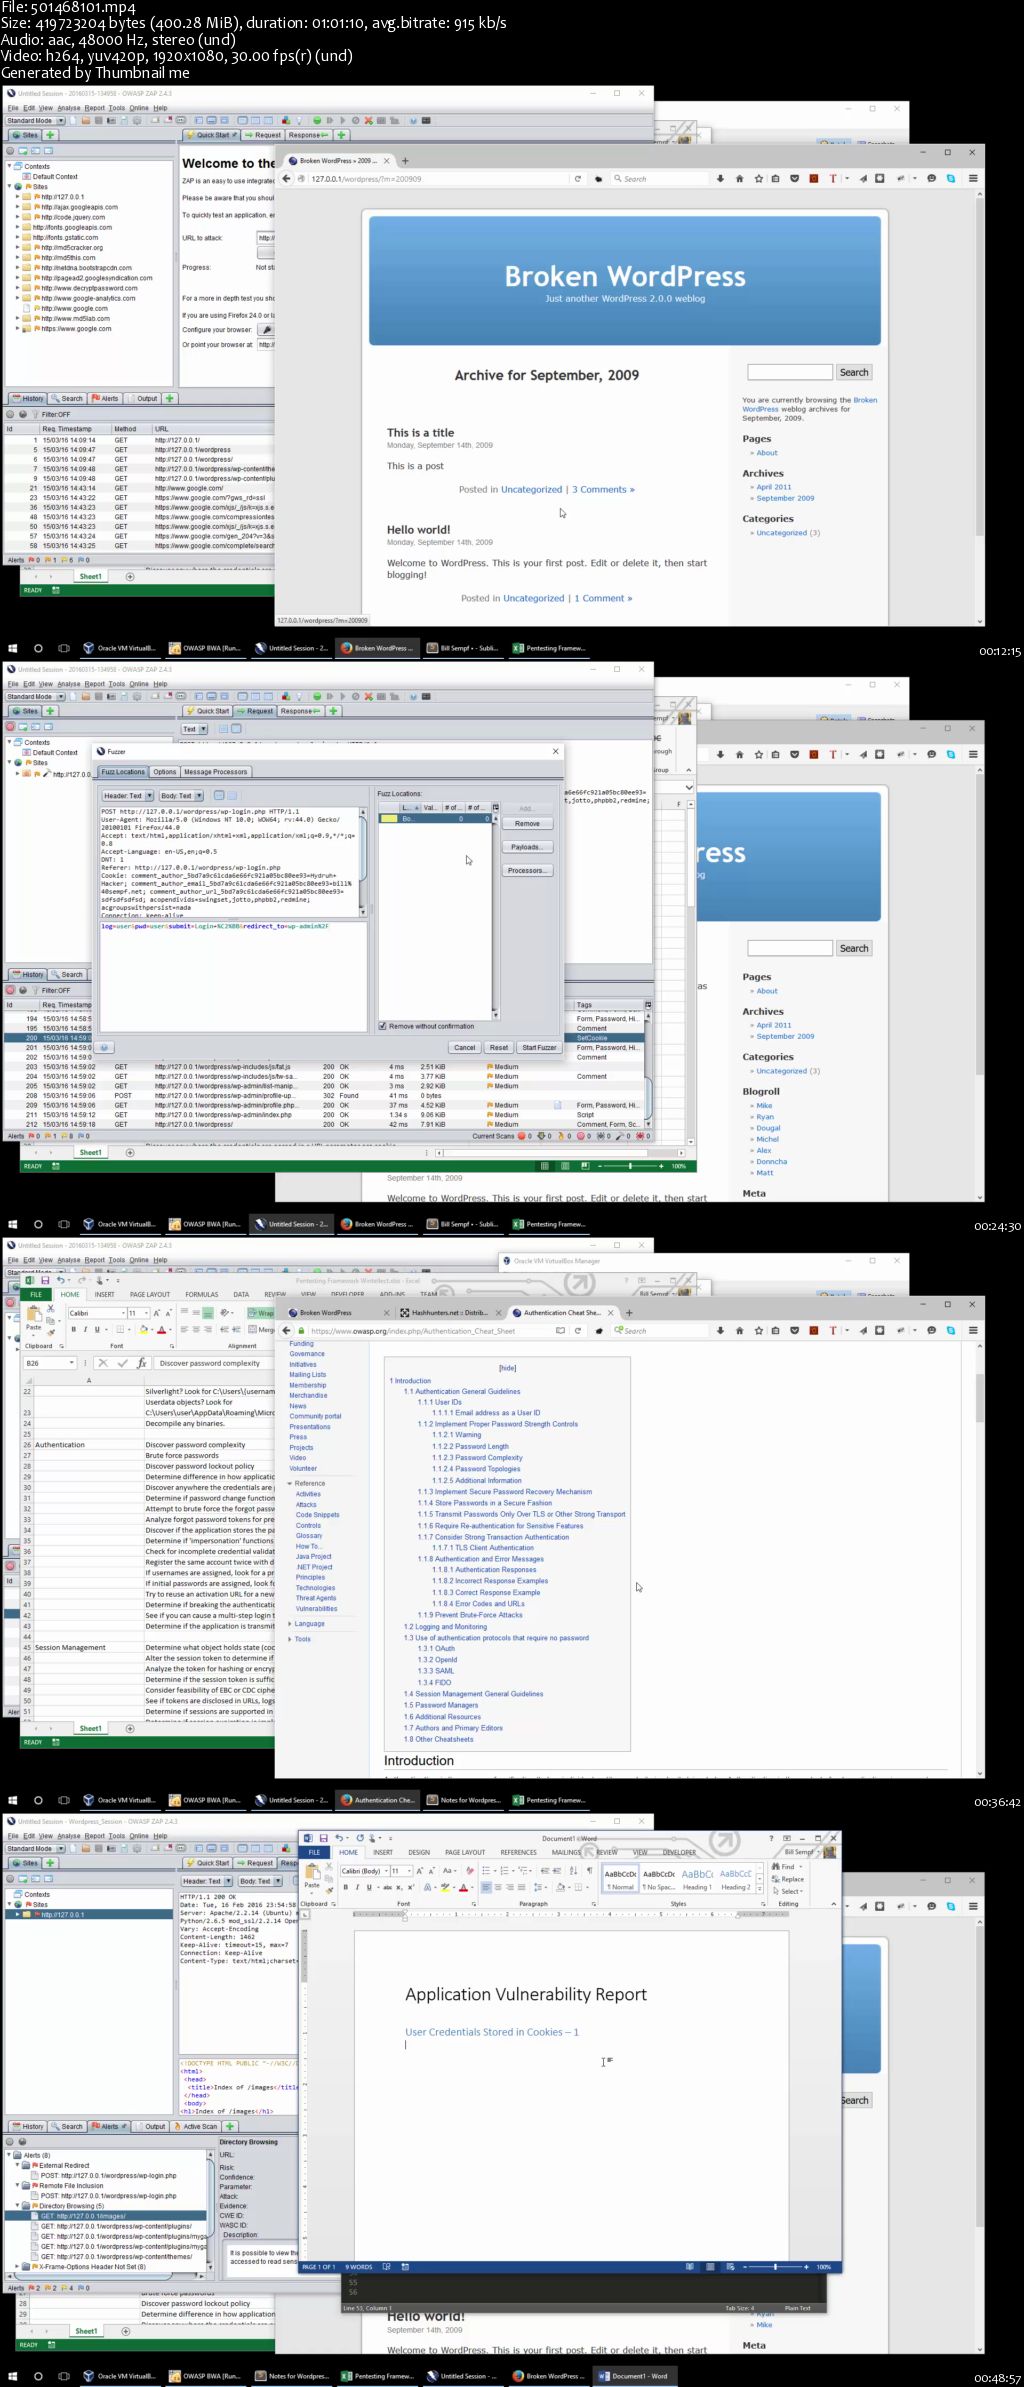Image resolution: width=1024 pixels, height=2387 pixels.
Task: Click Replace in Word Editing group
Action: click(788, 1879)
